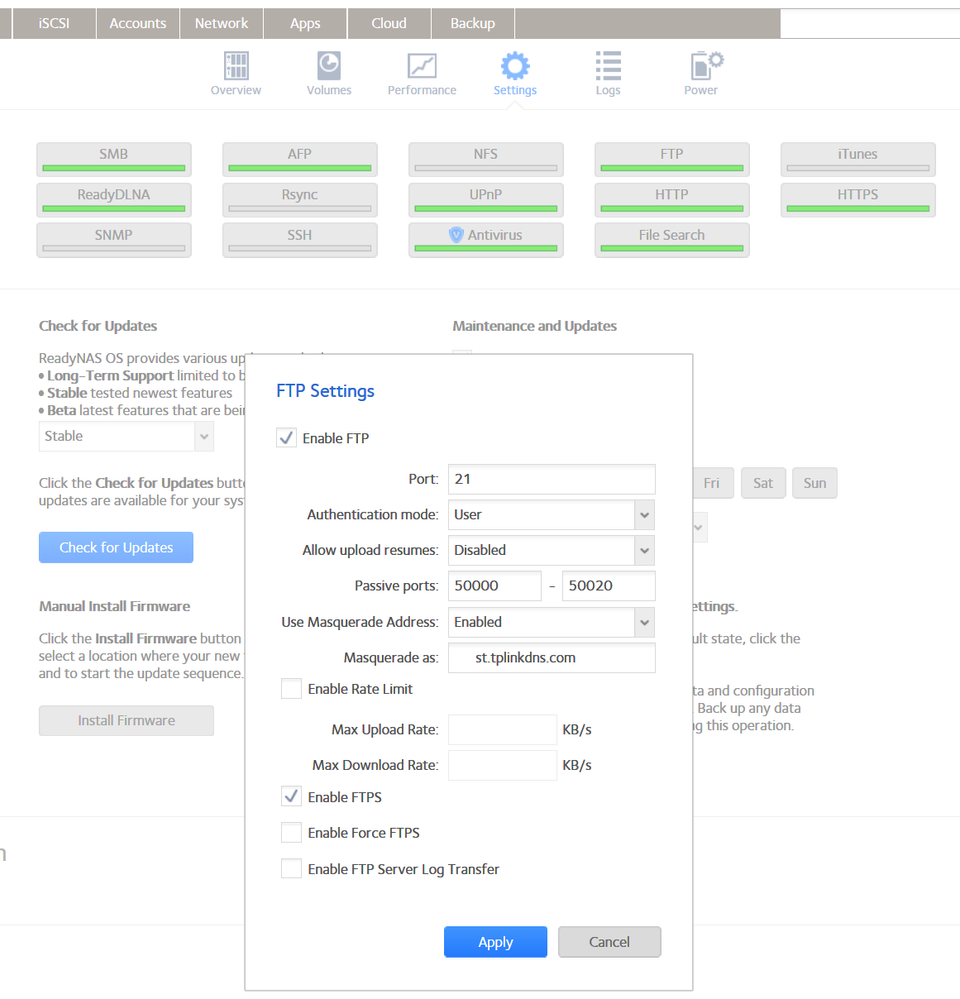Cancel the FTP Settings dialog
960x999 pixels.
point(609,942)
